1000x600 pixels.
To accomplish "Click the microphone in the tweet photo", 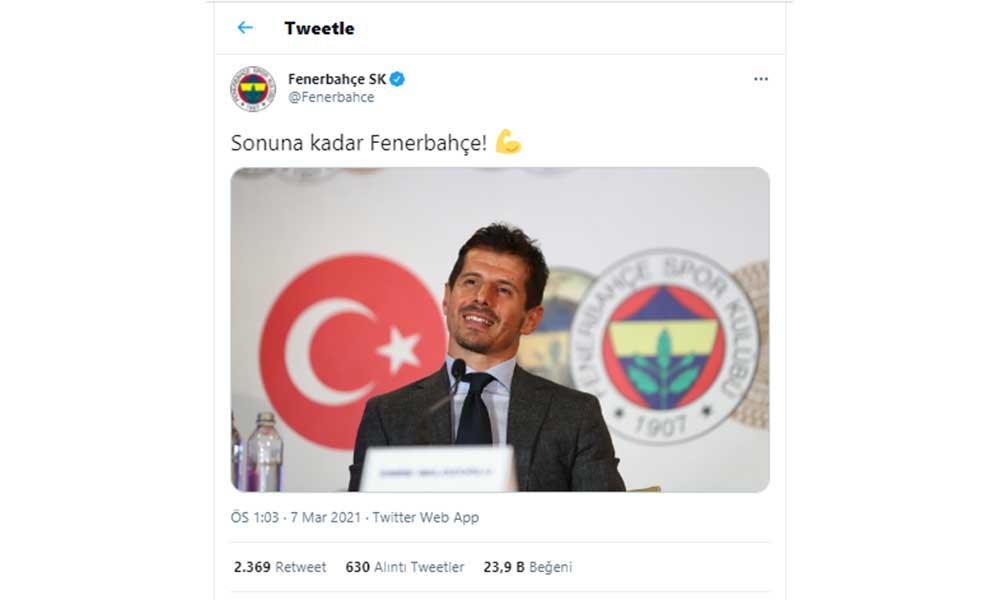I will (458, 372).
